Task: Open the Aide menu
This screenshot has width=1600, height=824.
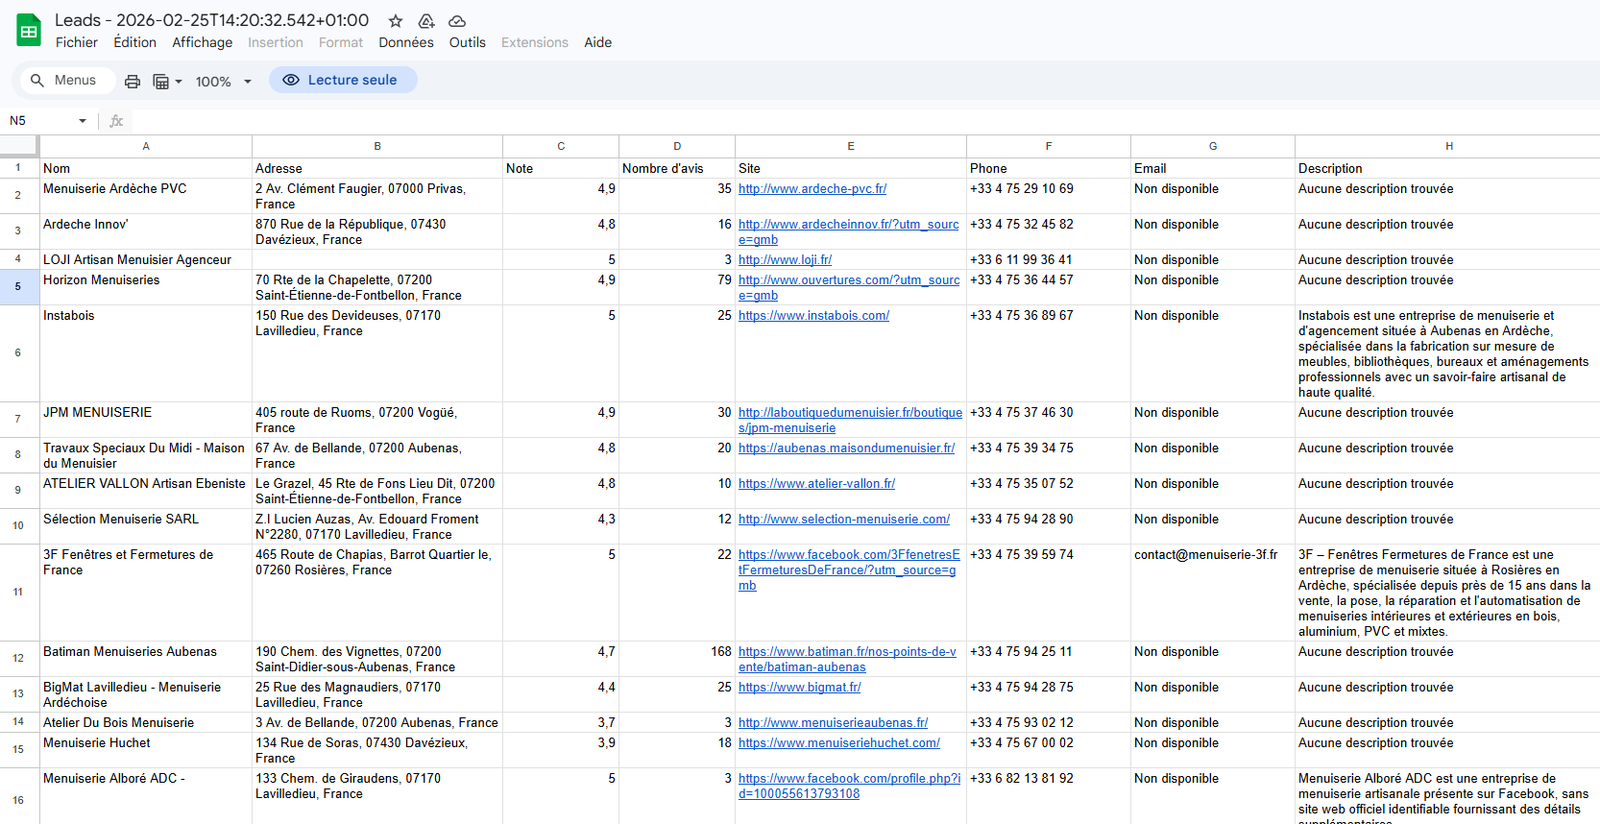Action: pos(598,42)
